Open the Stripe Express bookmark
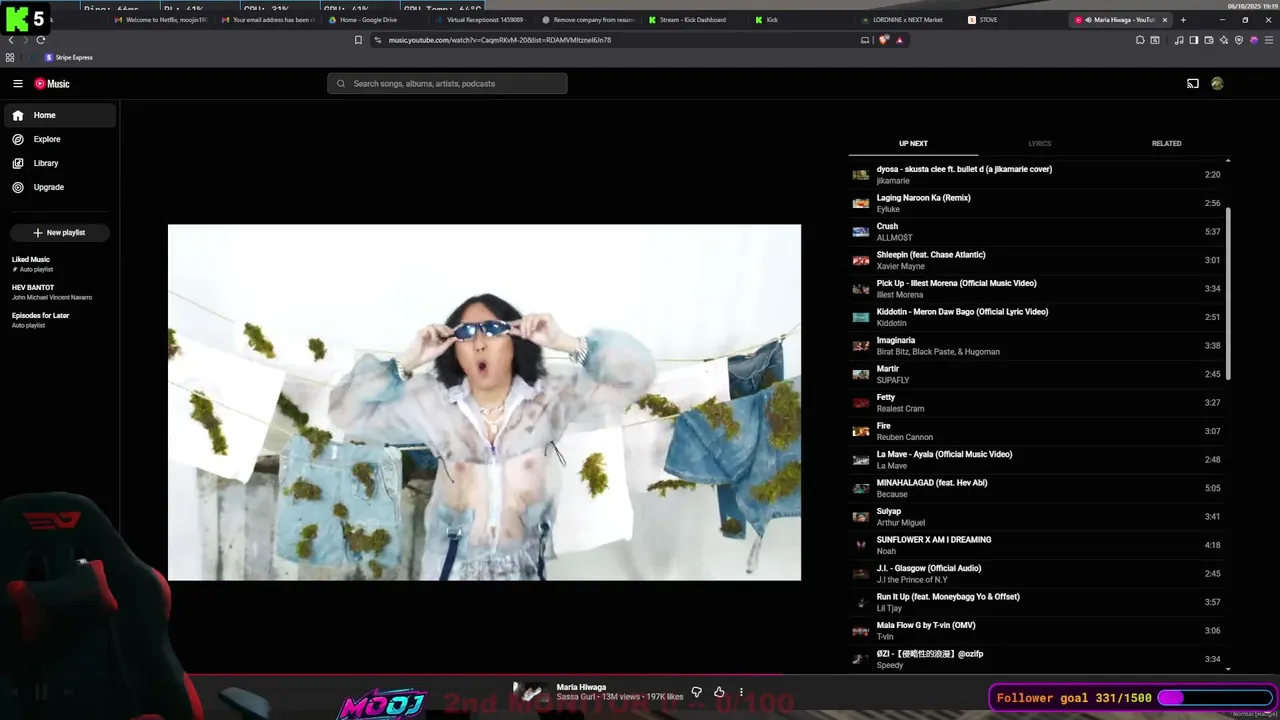This screenshot has height=720, width=1280. click(x=69, y=58)
